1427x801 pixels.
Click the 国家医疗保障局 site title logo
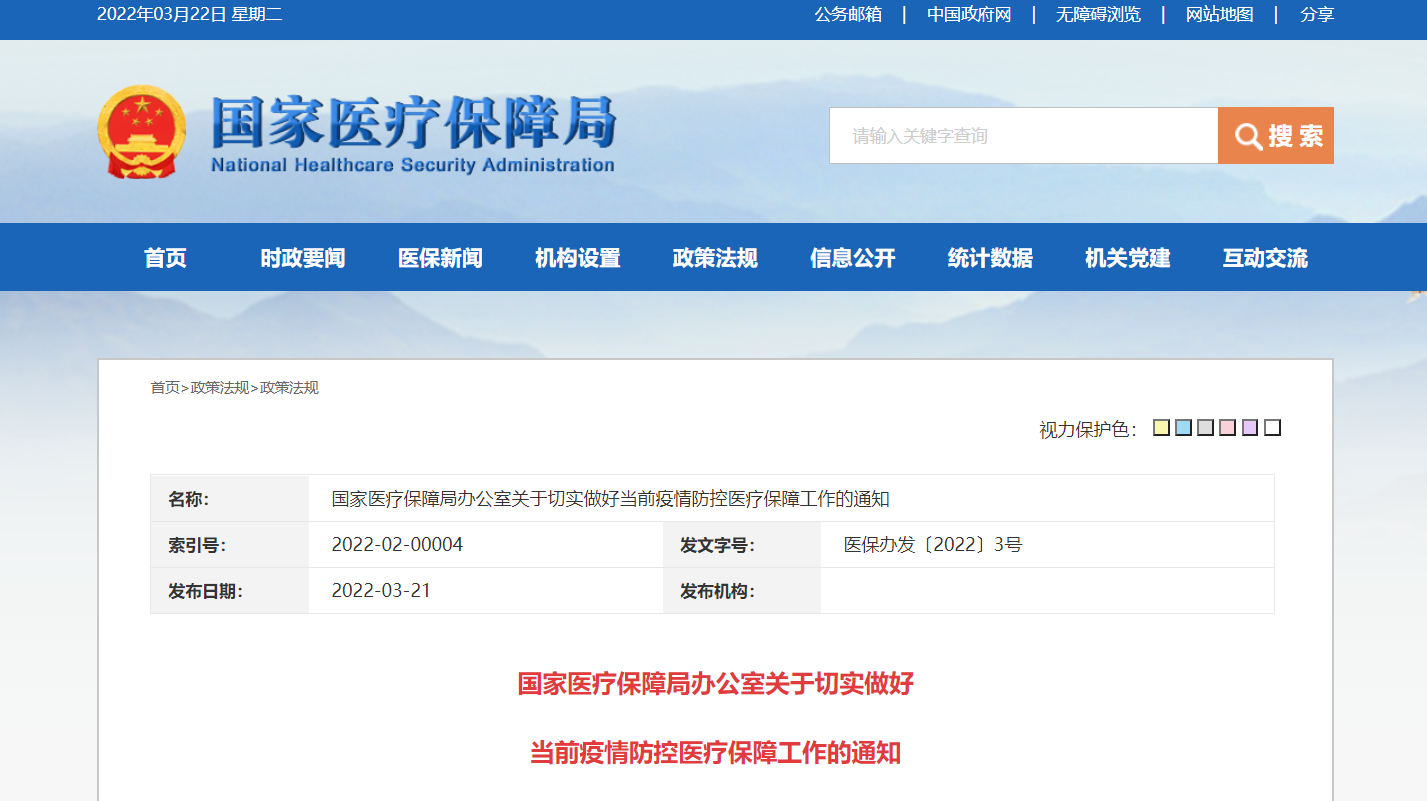[413, 135]
